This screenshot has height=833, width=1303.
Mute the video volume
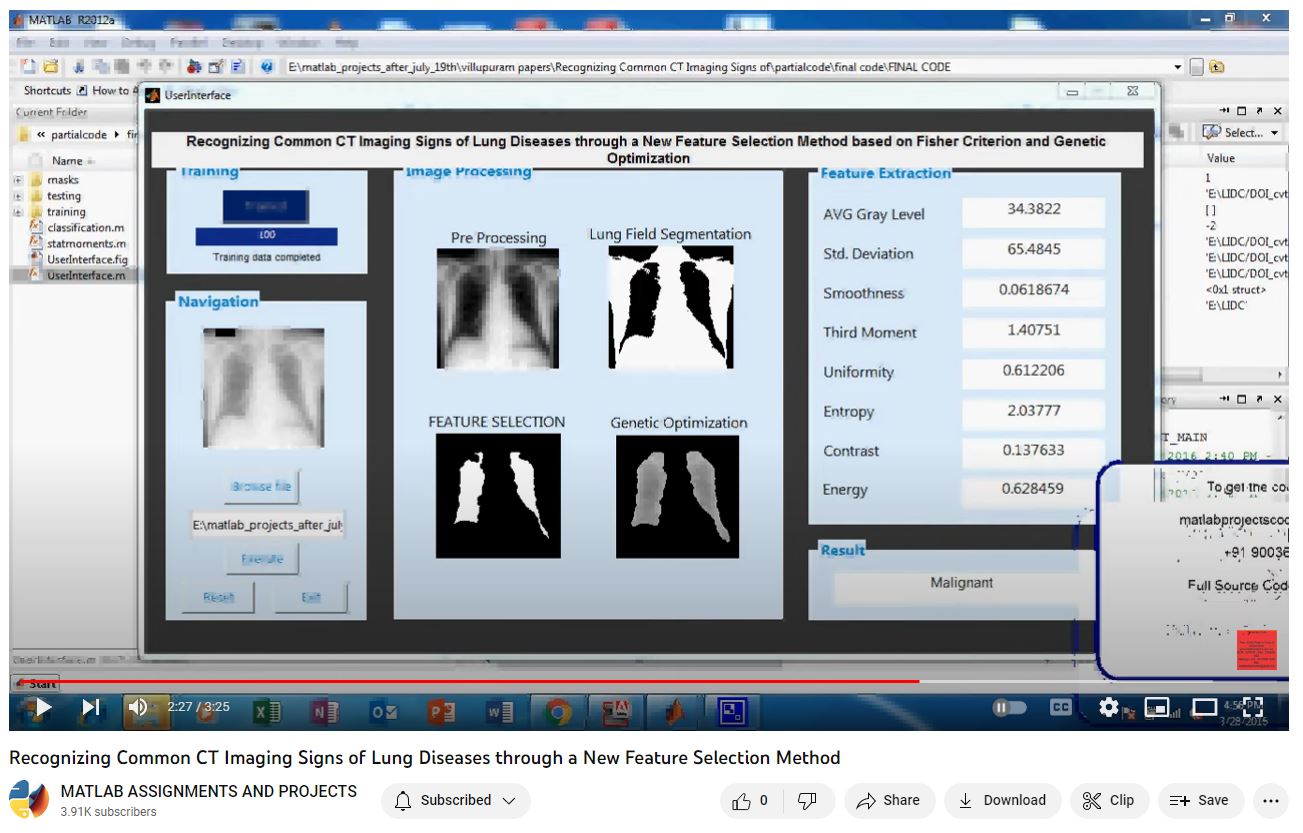138,708
